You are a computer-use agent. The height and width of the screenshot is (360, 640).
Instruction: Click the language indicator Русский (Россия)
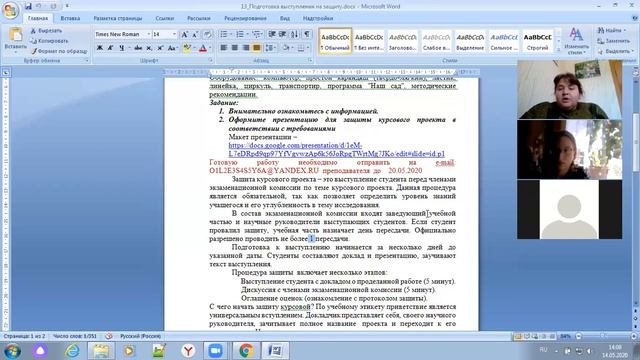click(x=140, y=336)
